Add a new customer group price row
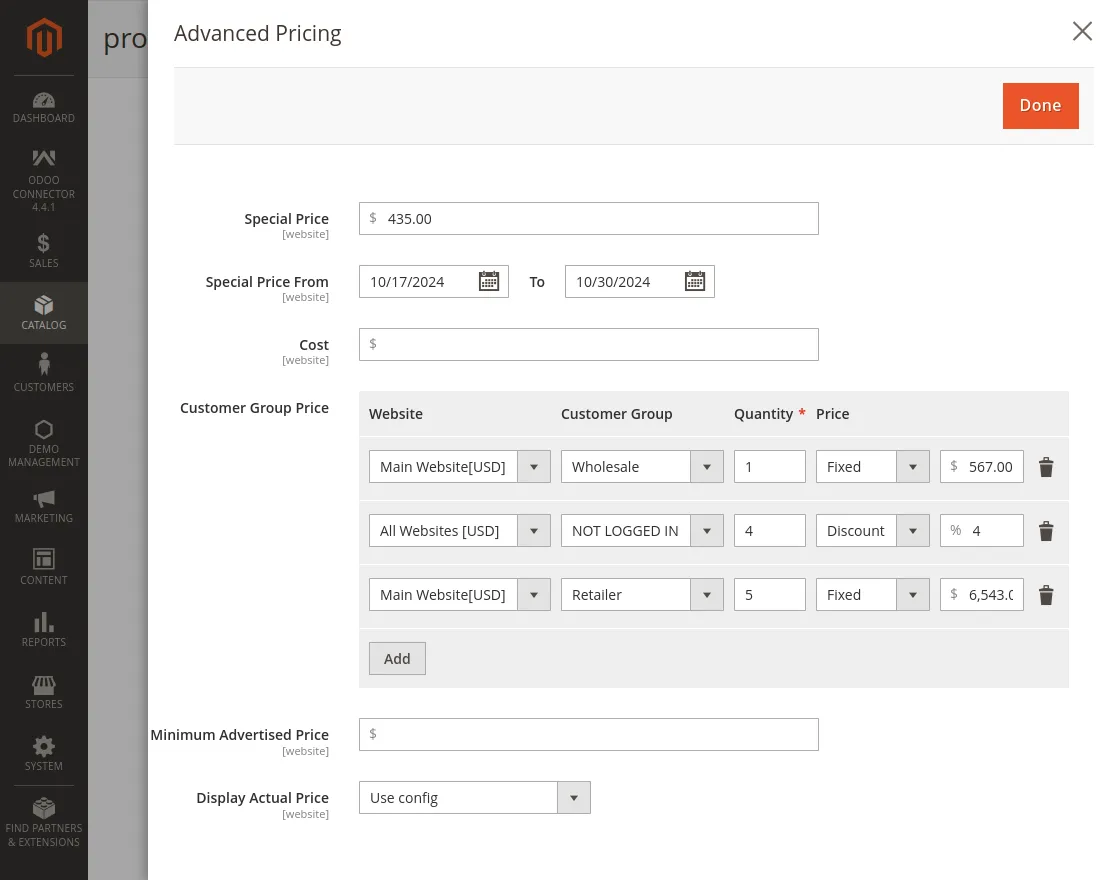Viewport: 1120px width, 880px height. click(x=397, y=659)
